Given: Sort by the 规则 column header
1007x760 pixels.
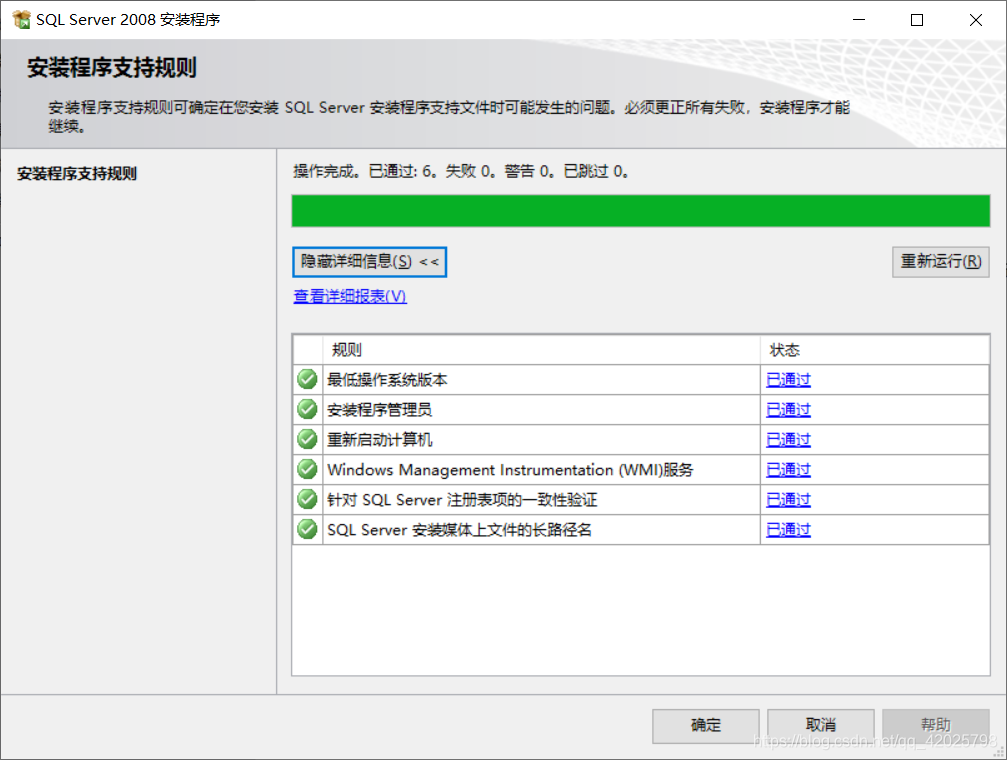Looking at the screenshot, I should [x=541, y=350].
